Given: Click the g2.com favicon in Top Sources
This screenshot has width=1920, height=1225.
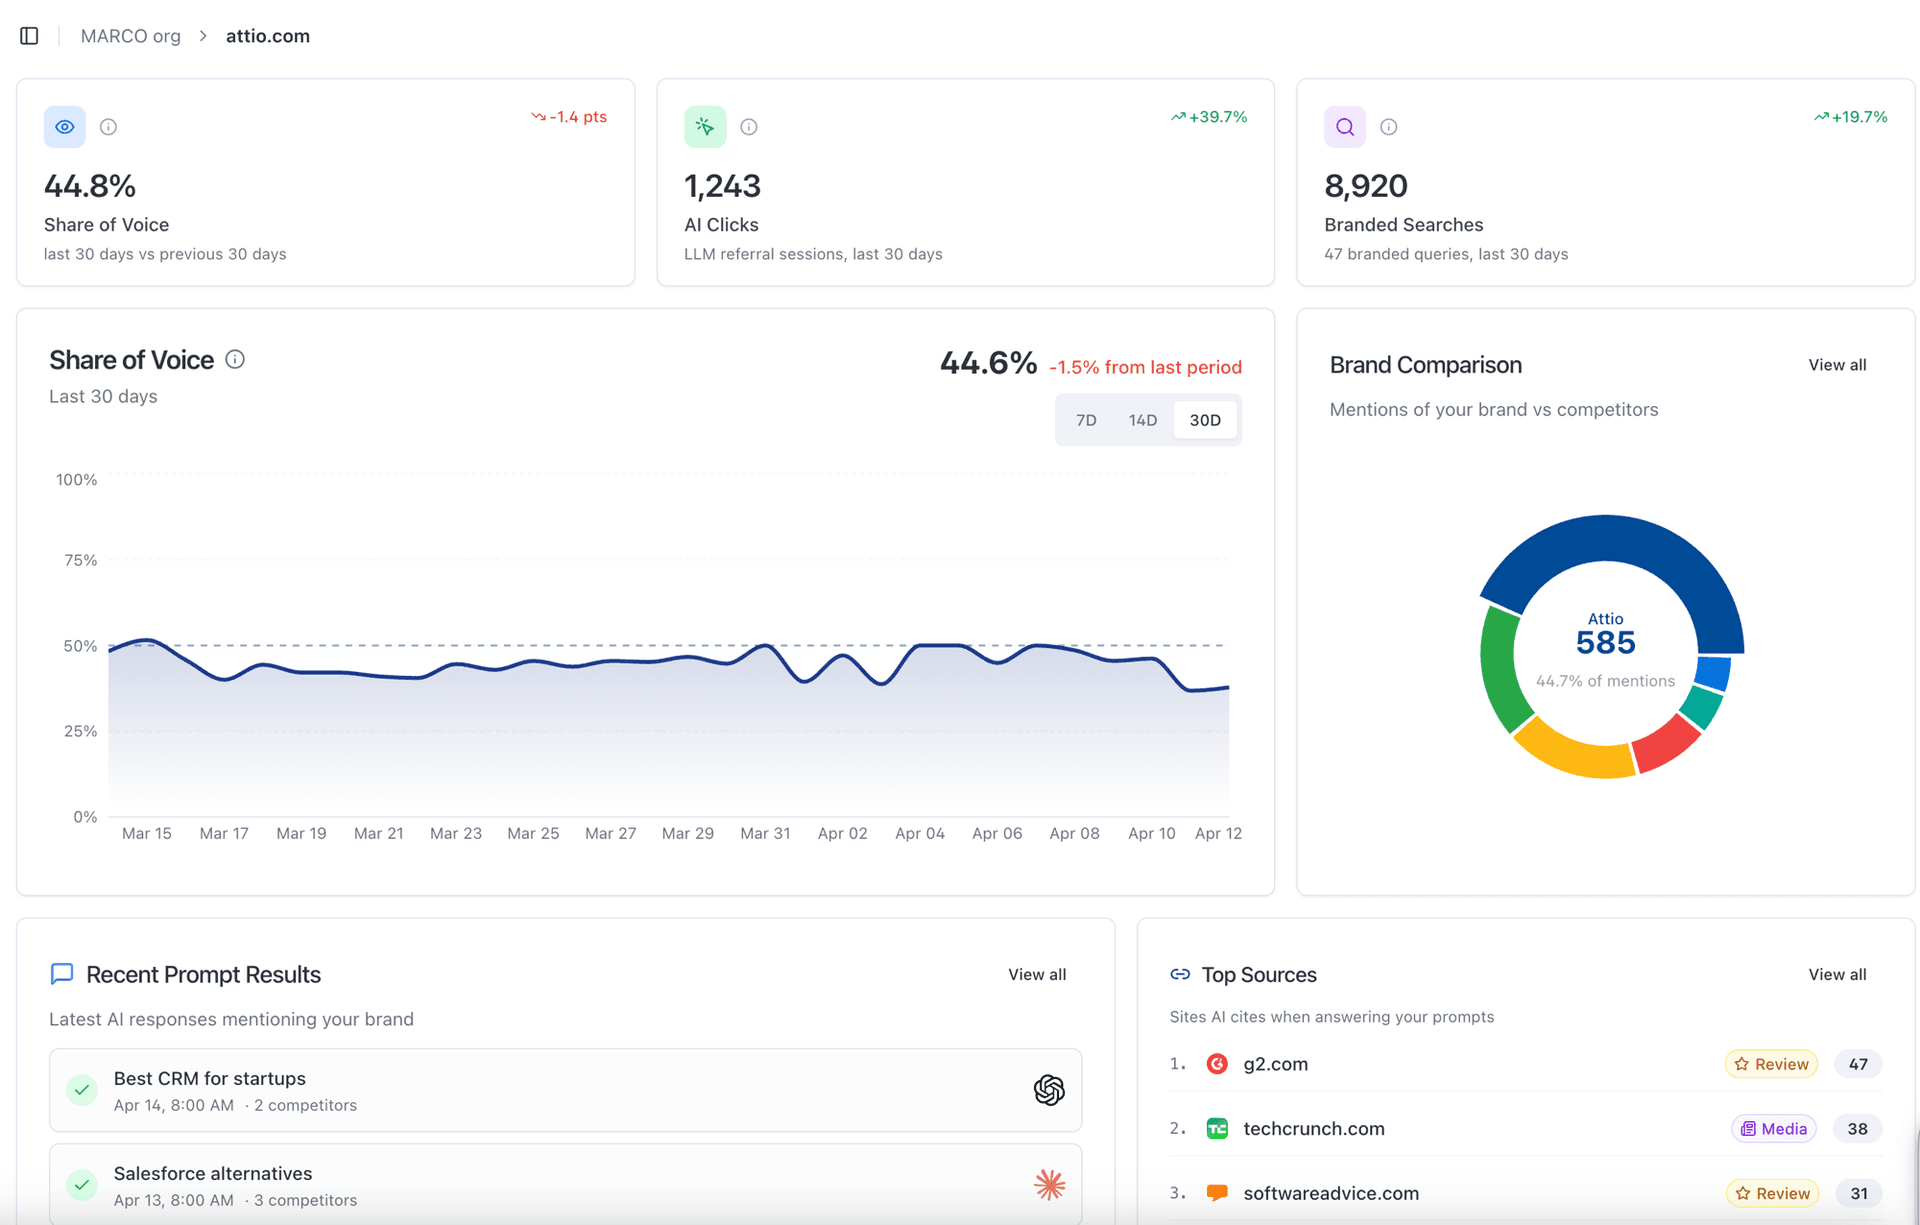Looking at the screenshot, I should [1217, 1064].
